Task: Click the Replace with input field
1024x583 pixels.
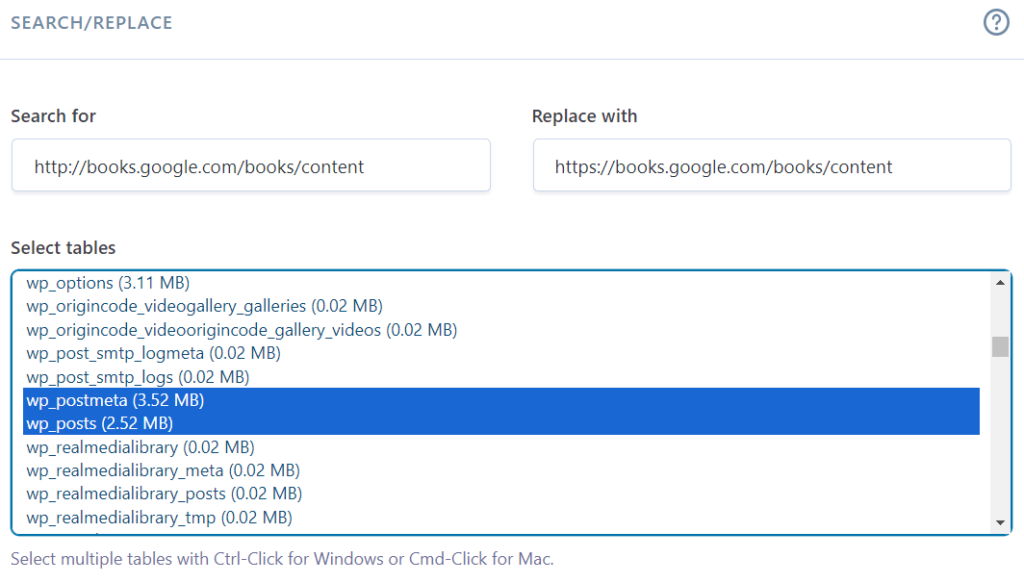Action: click(771, 166)
